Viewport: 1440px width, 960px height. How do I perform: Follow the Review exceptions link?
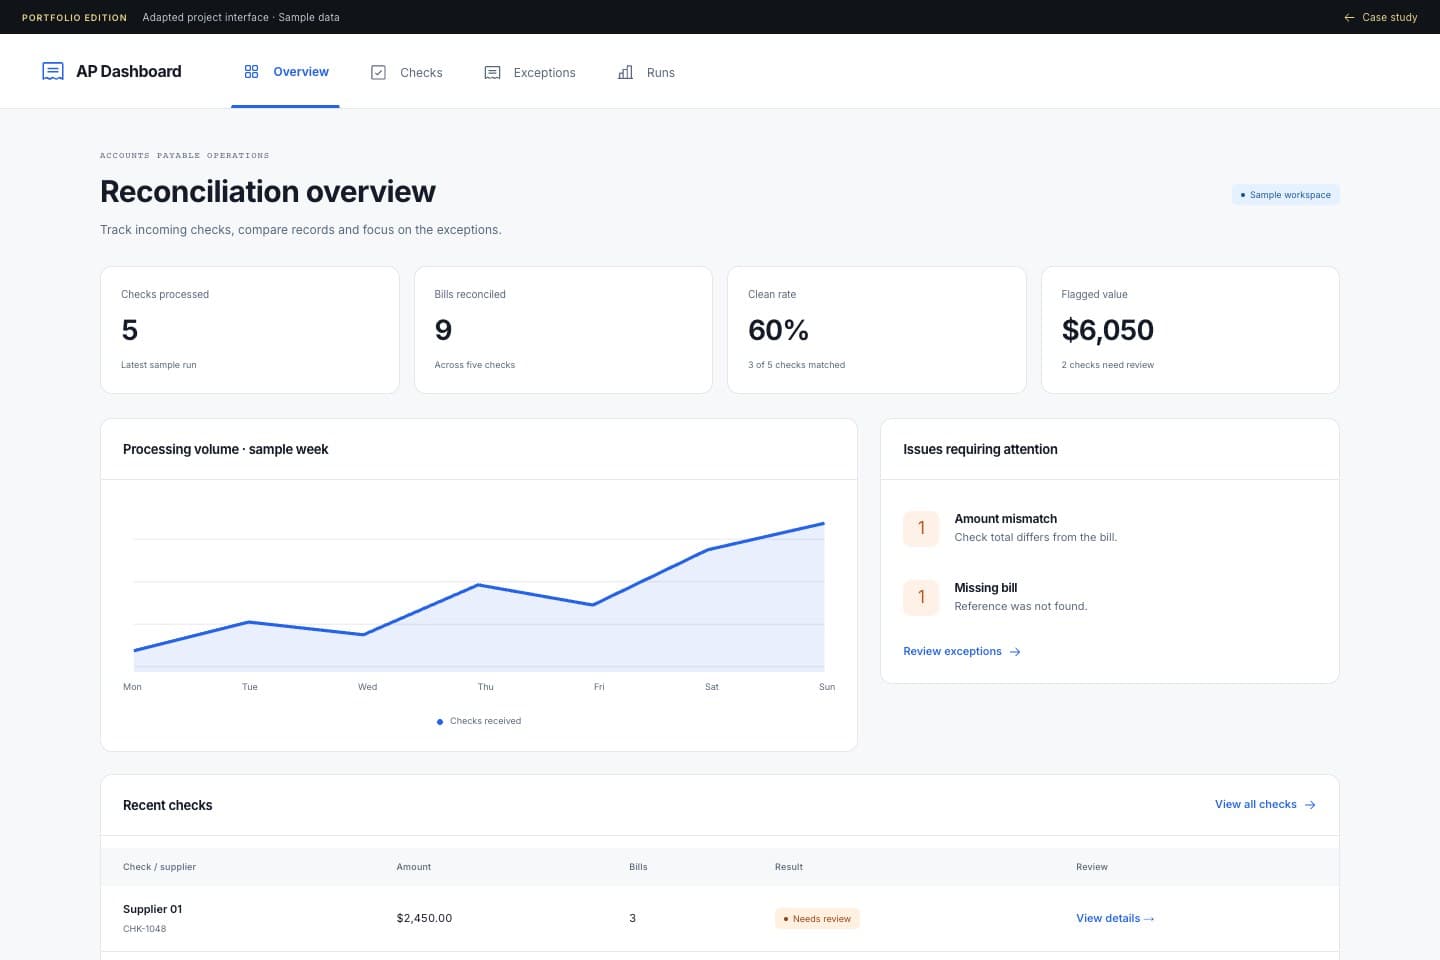[962, 651]
